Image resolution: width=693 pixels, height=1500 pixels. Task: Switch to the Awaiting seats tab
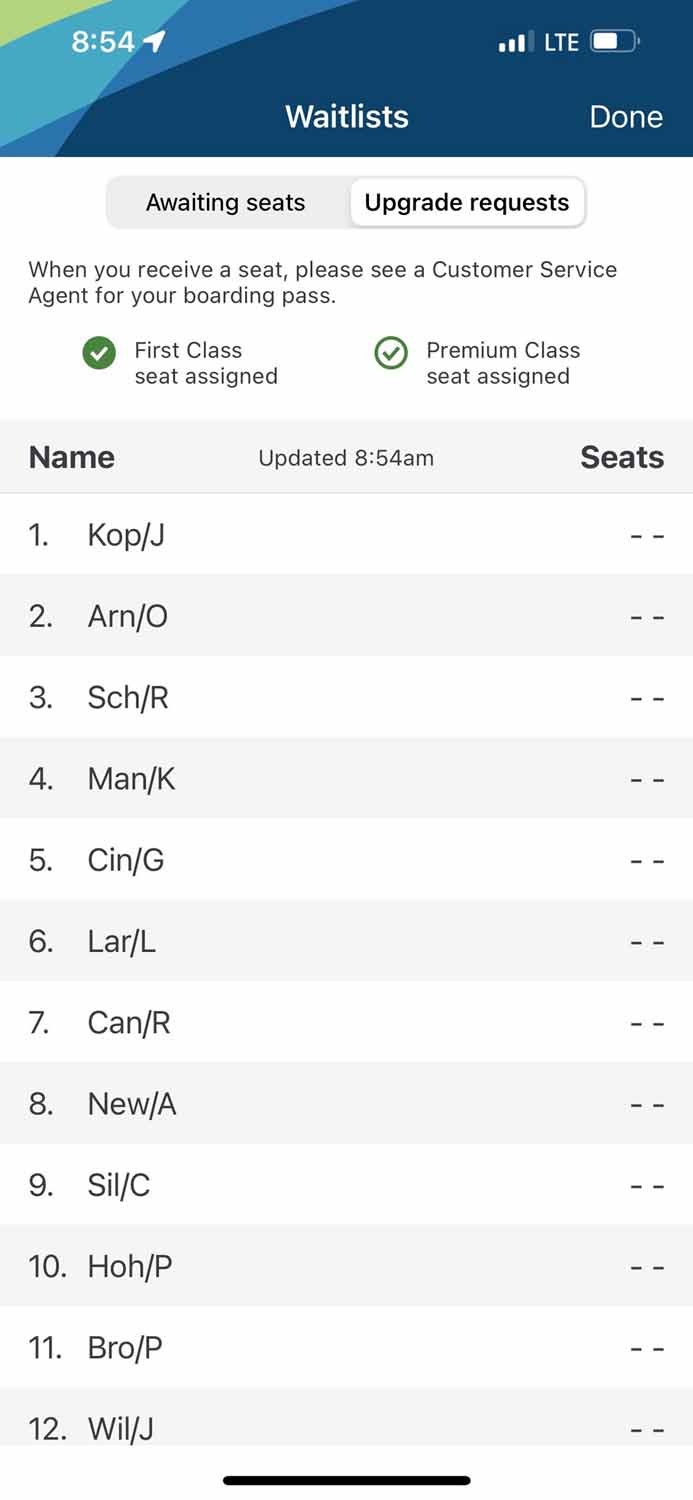tap(226, 203)
